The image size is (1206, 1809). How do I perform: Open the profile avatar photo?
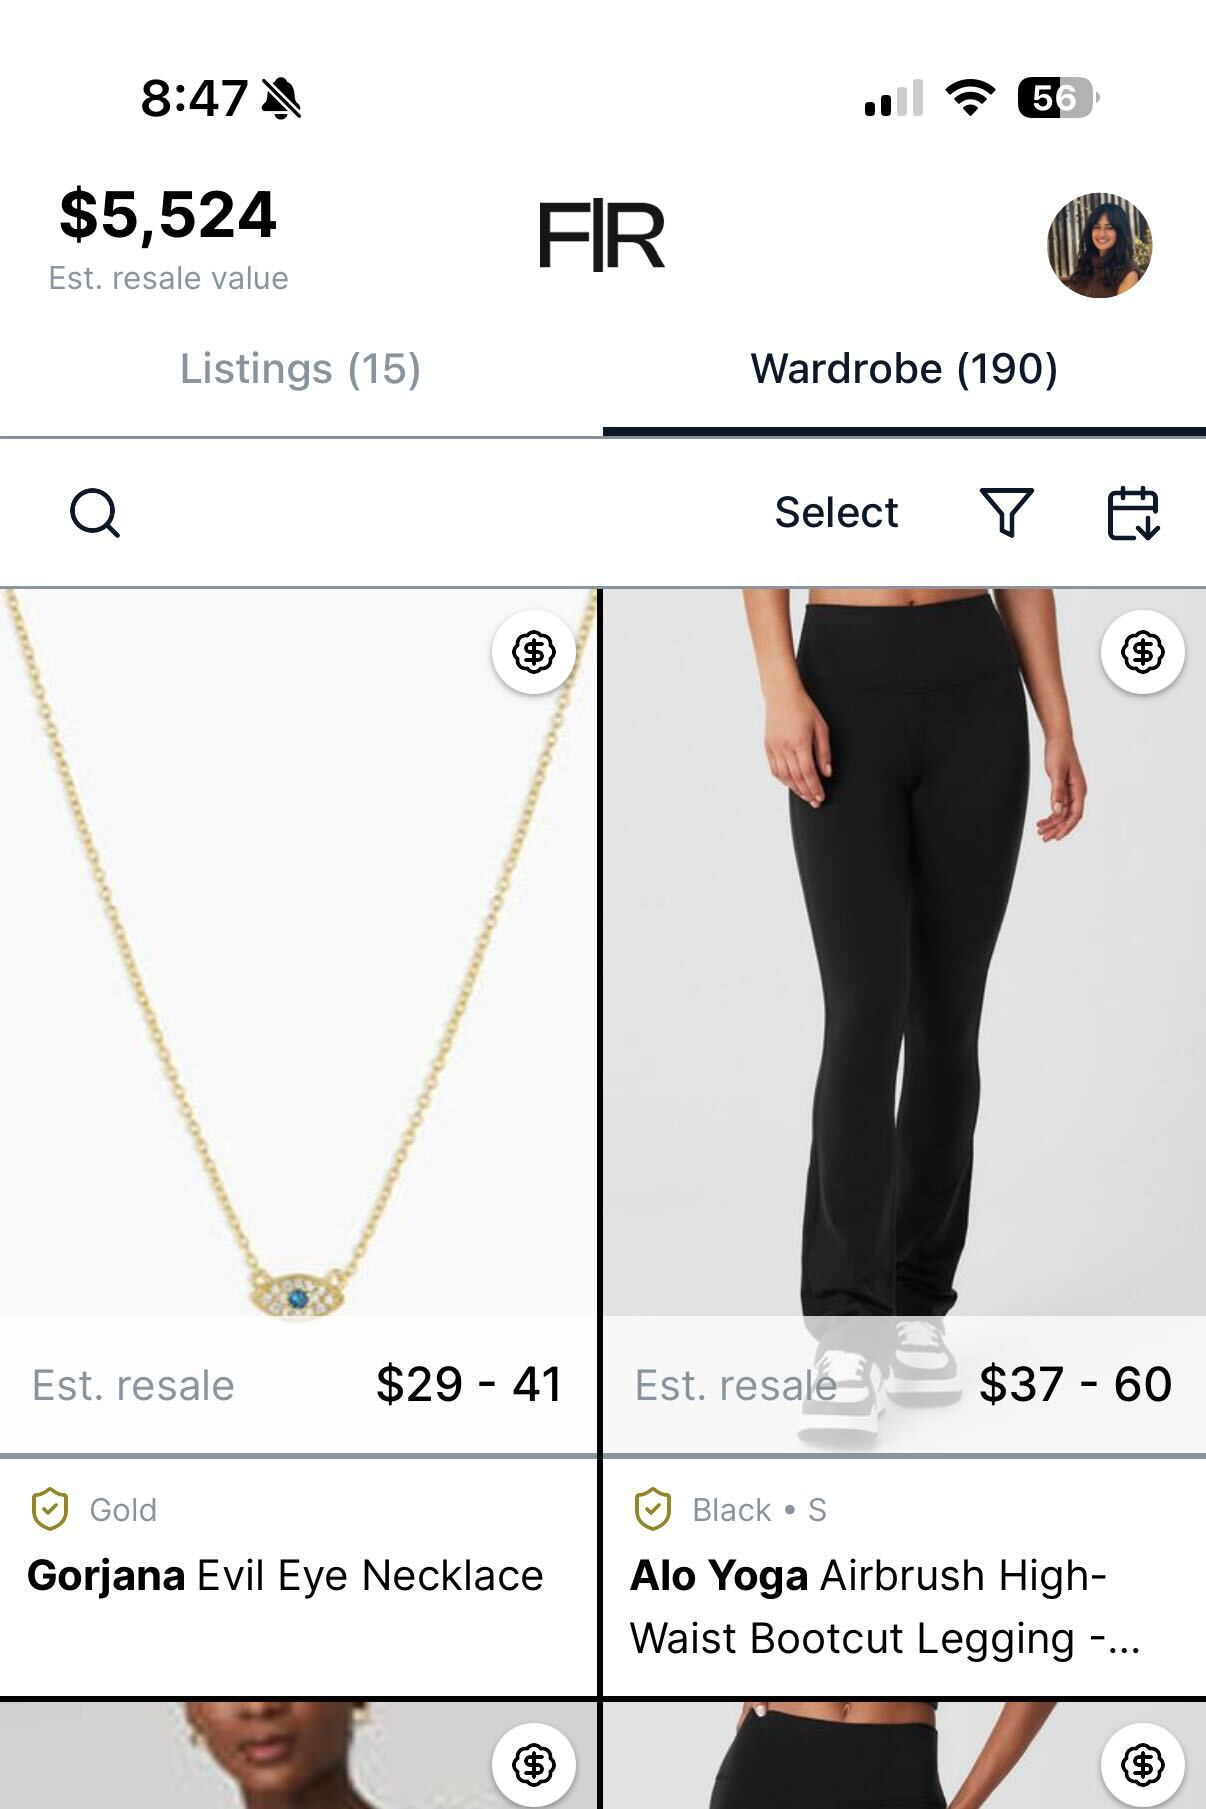pyautogui.click(x=1099, y=245)
